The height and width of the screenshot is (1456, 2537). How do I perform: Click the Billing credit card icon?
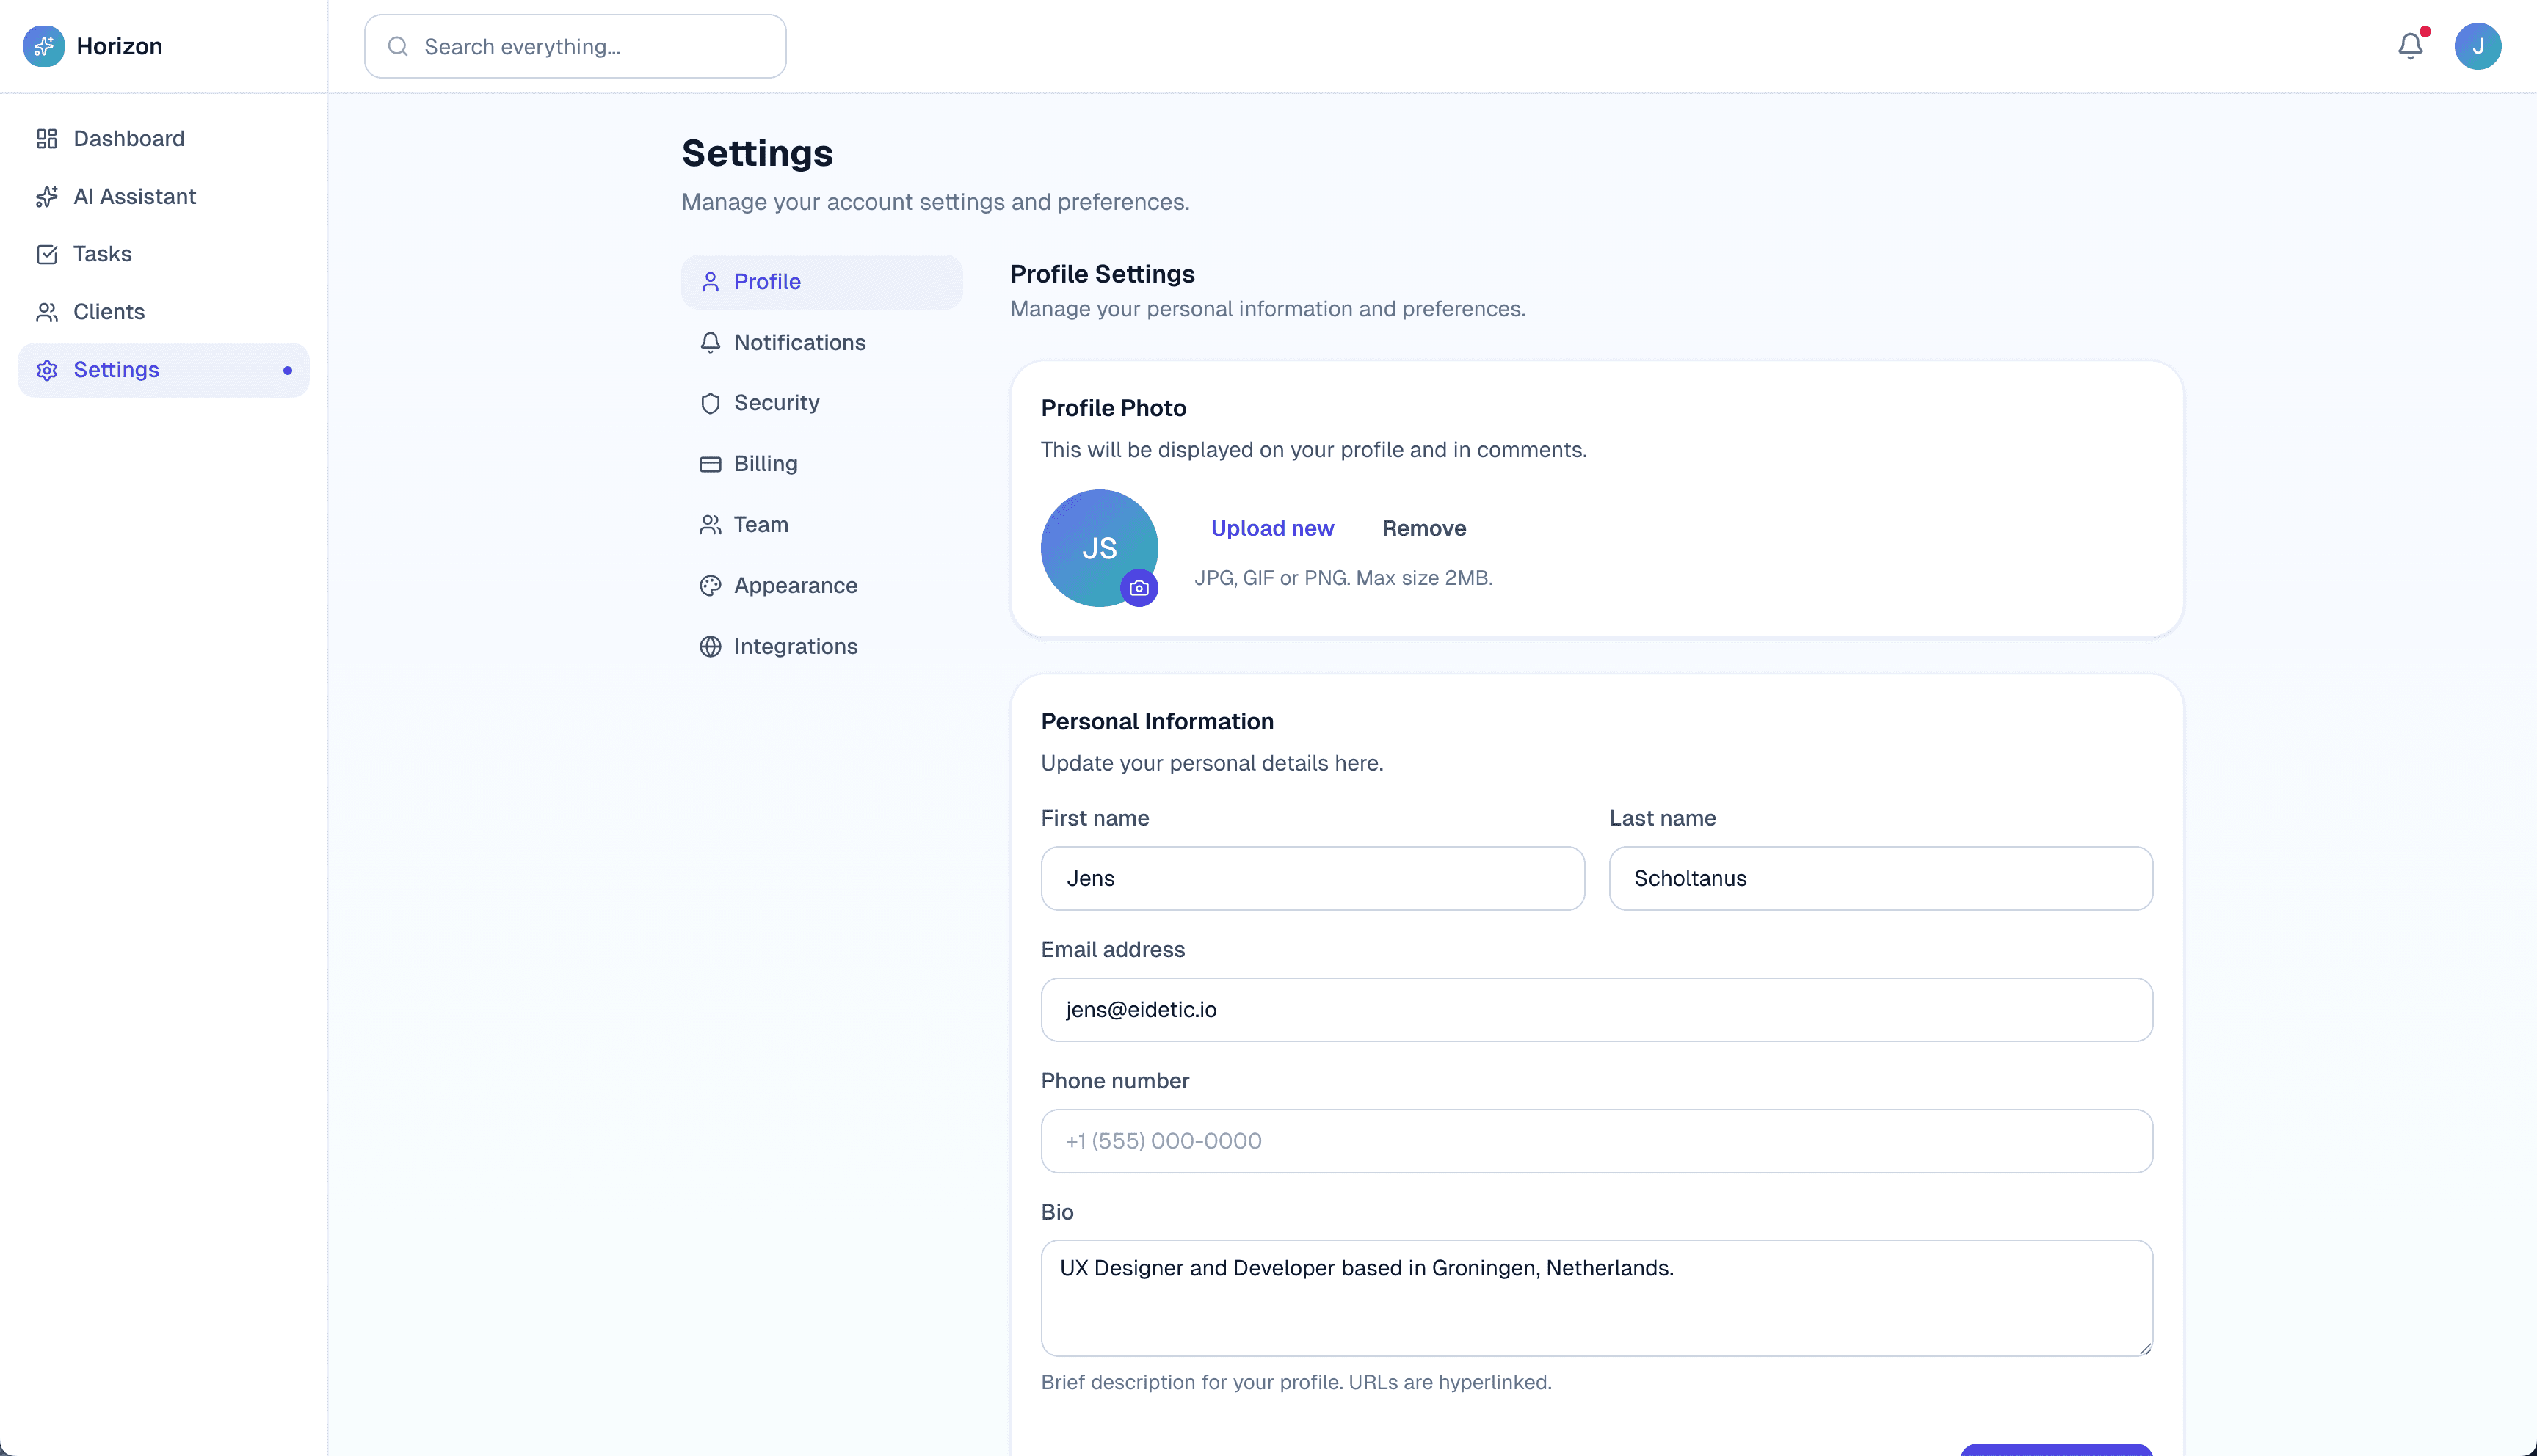coord(710,464)
